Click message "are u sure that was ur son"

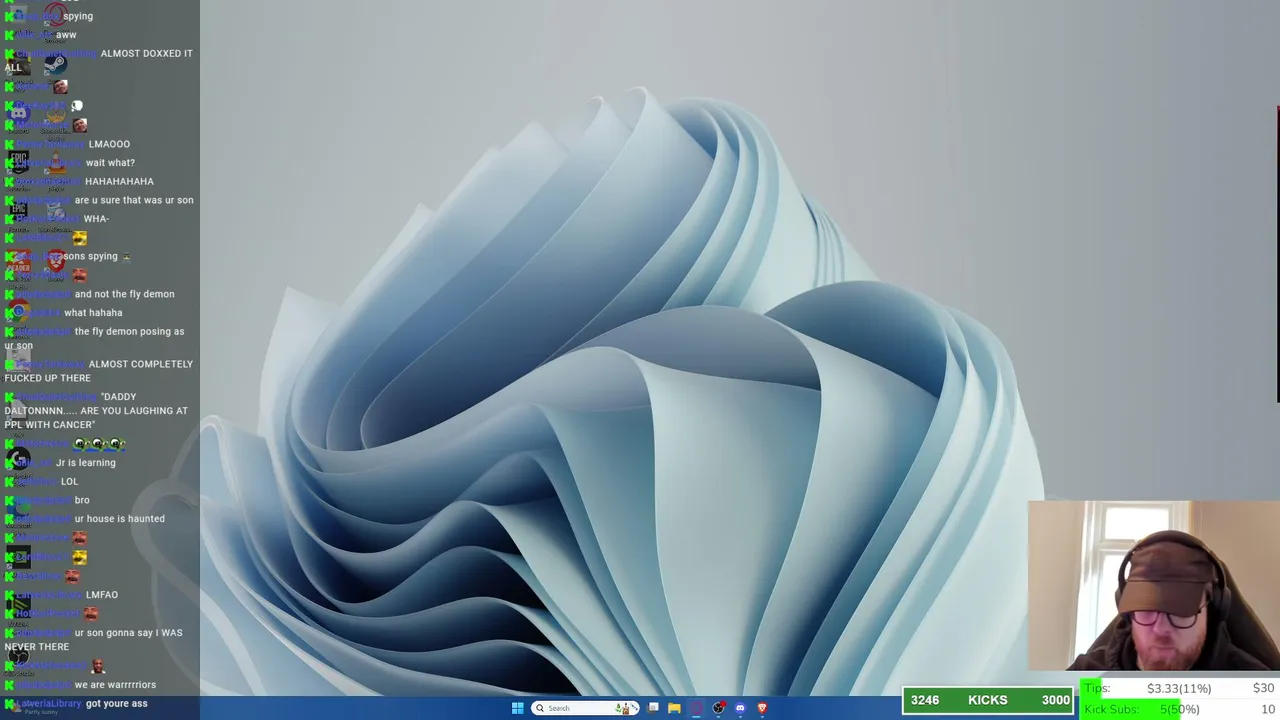coord(134,200)
